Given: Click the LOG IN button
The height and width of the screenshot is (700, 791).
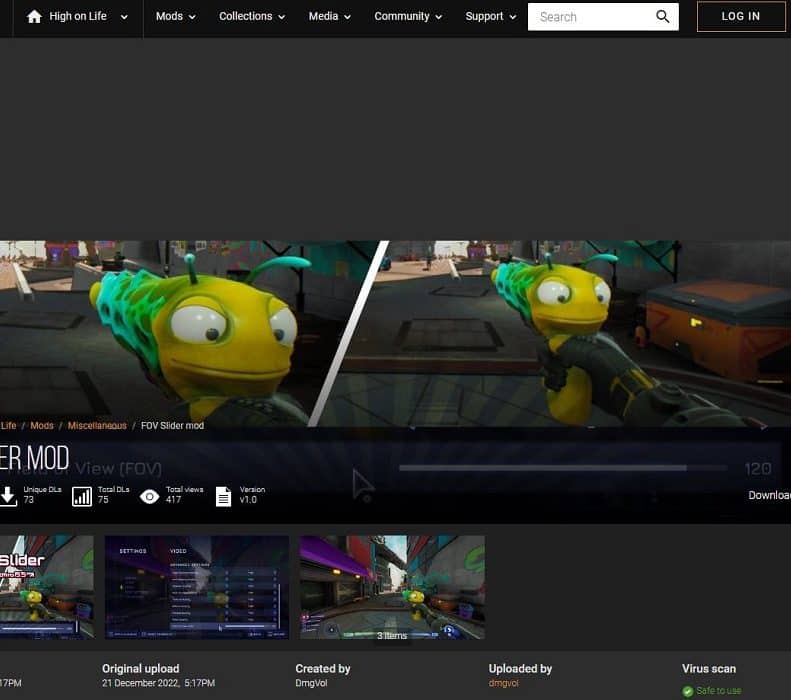Looking at the screenshot, I should (x=741, y=17).
